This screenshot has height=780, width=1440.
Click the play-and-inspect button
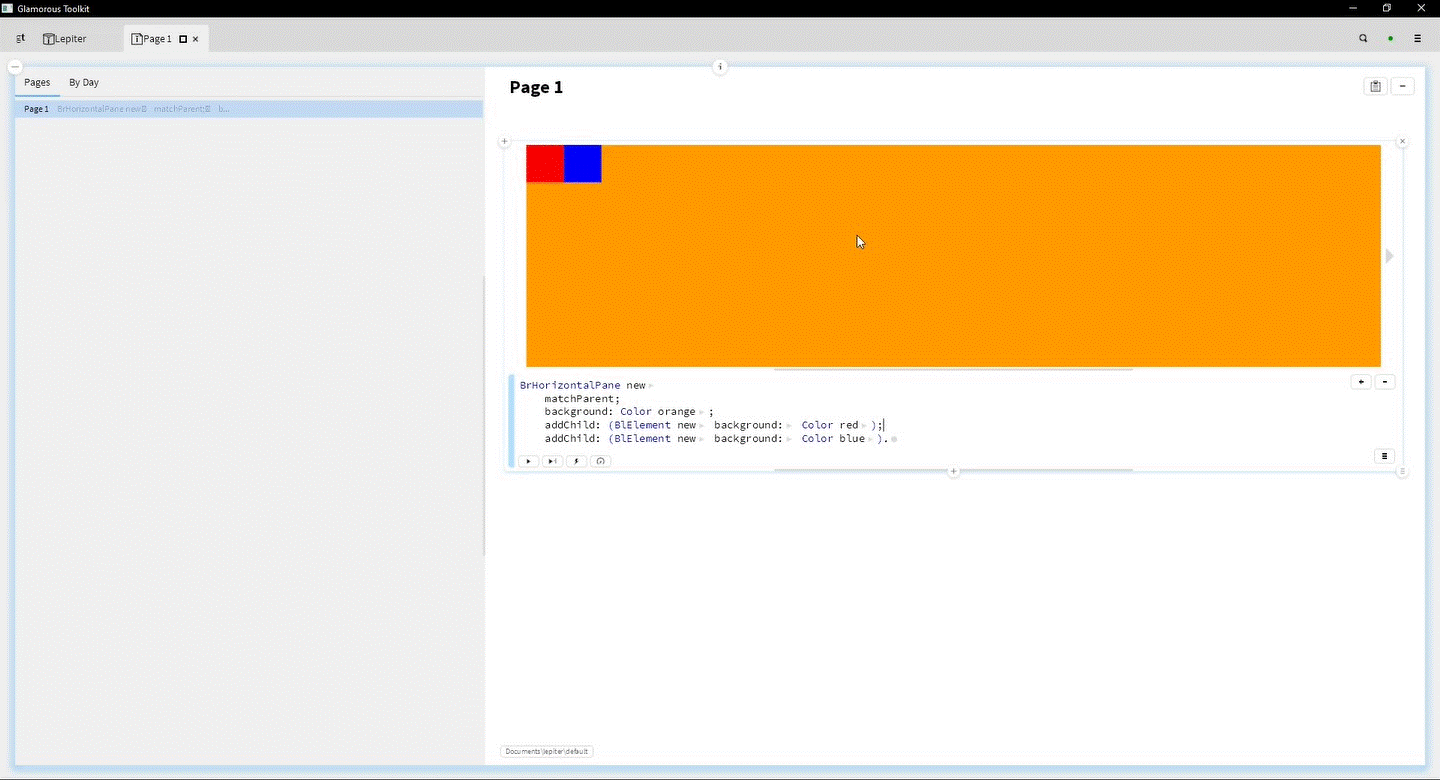552,461
